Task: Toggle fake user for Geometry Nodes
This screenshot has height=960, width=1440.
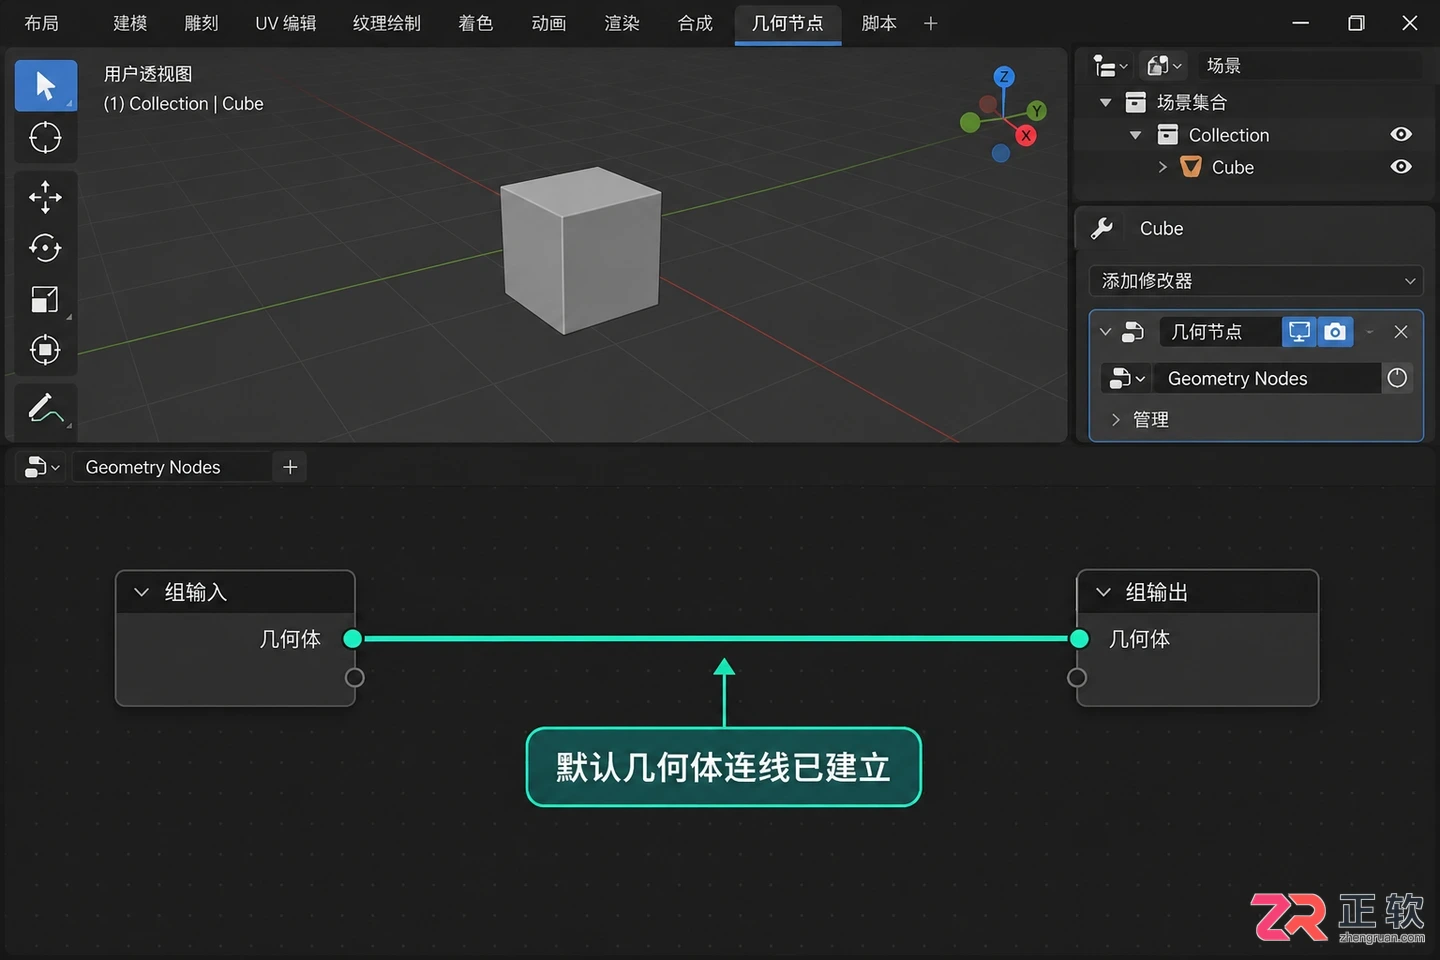Action: [1397, 378]
